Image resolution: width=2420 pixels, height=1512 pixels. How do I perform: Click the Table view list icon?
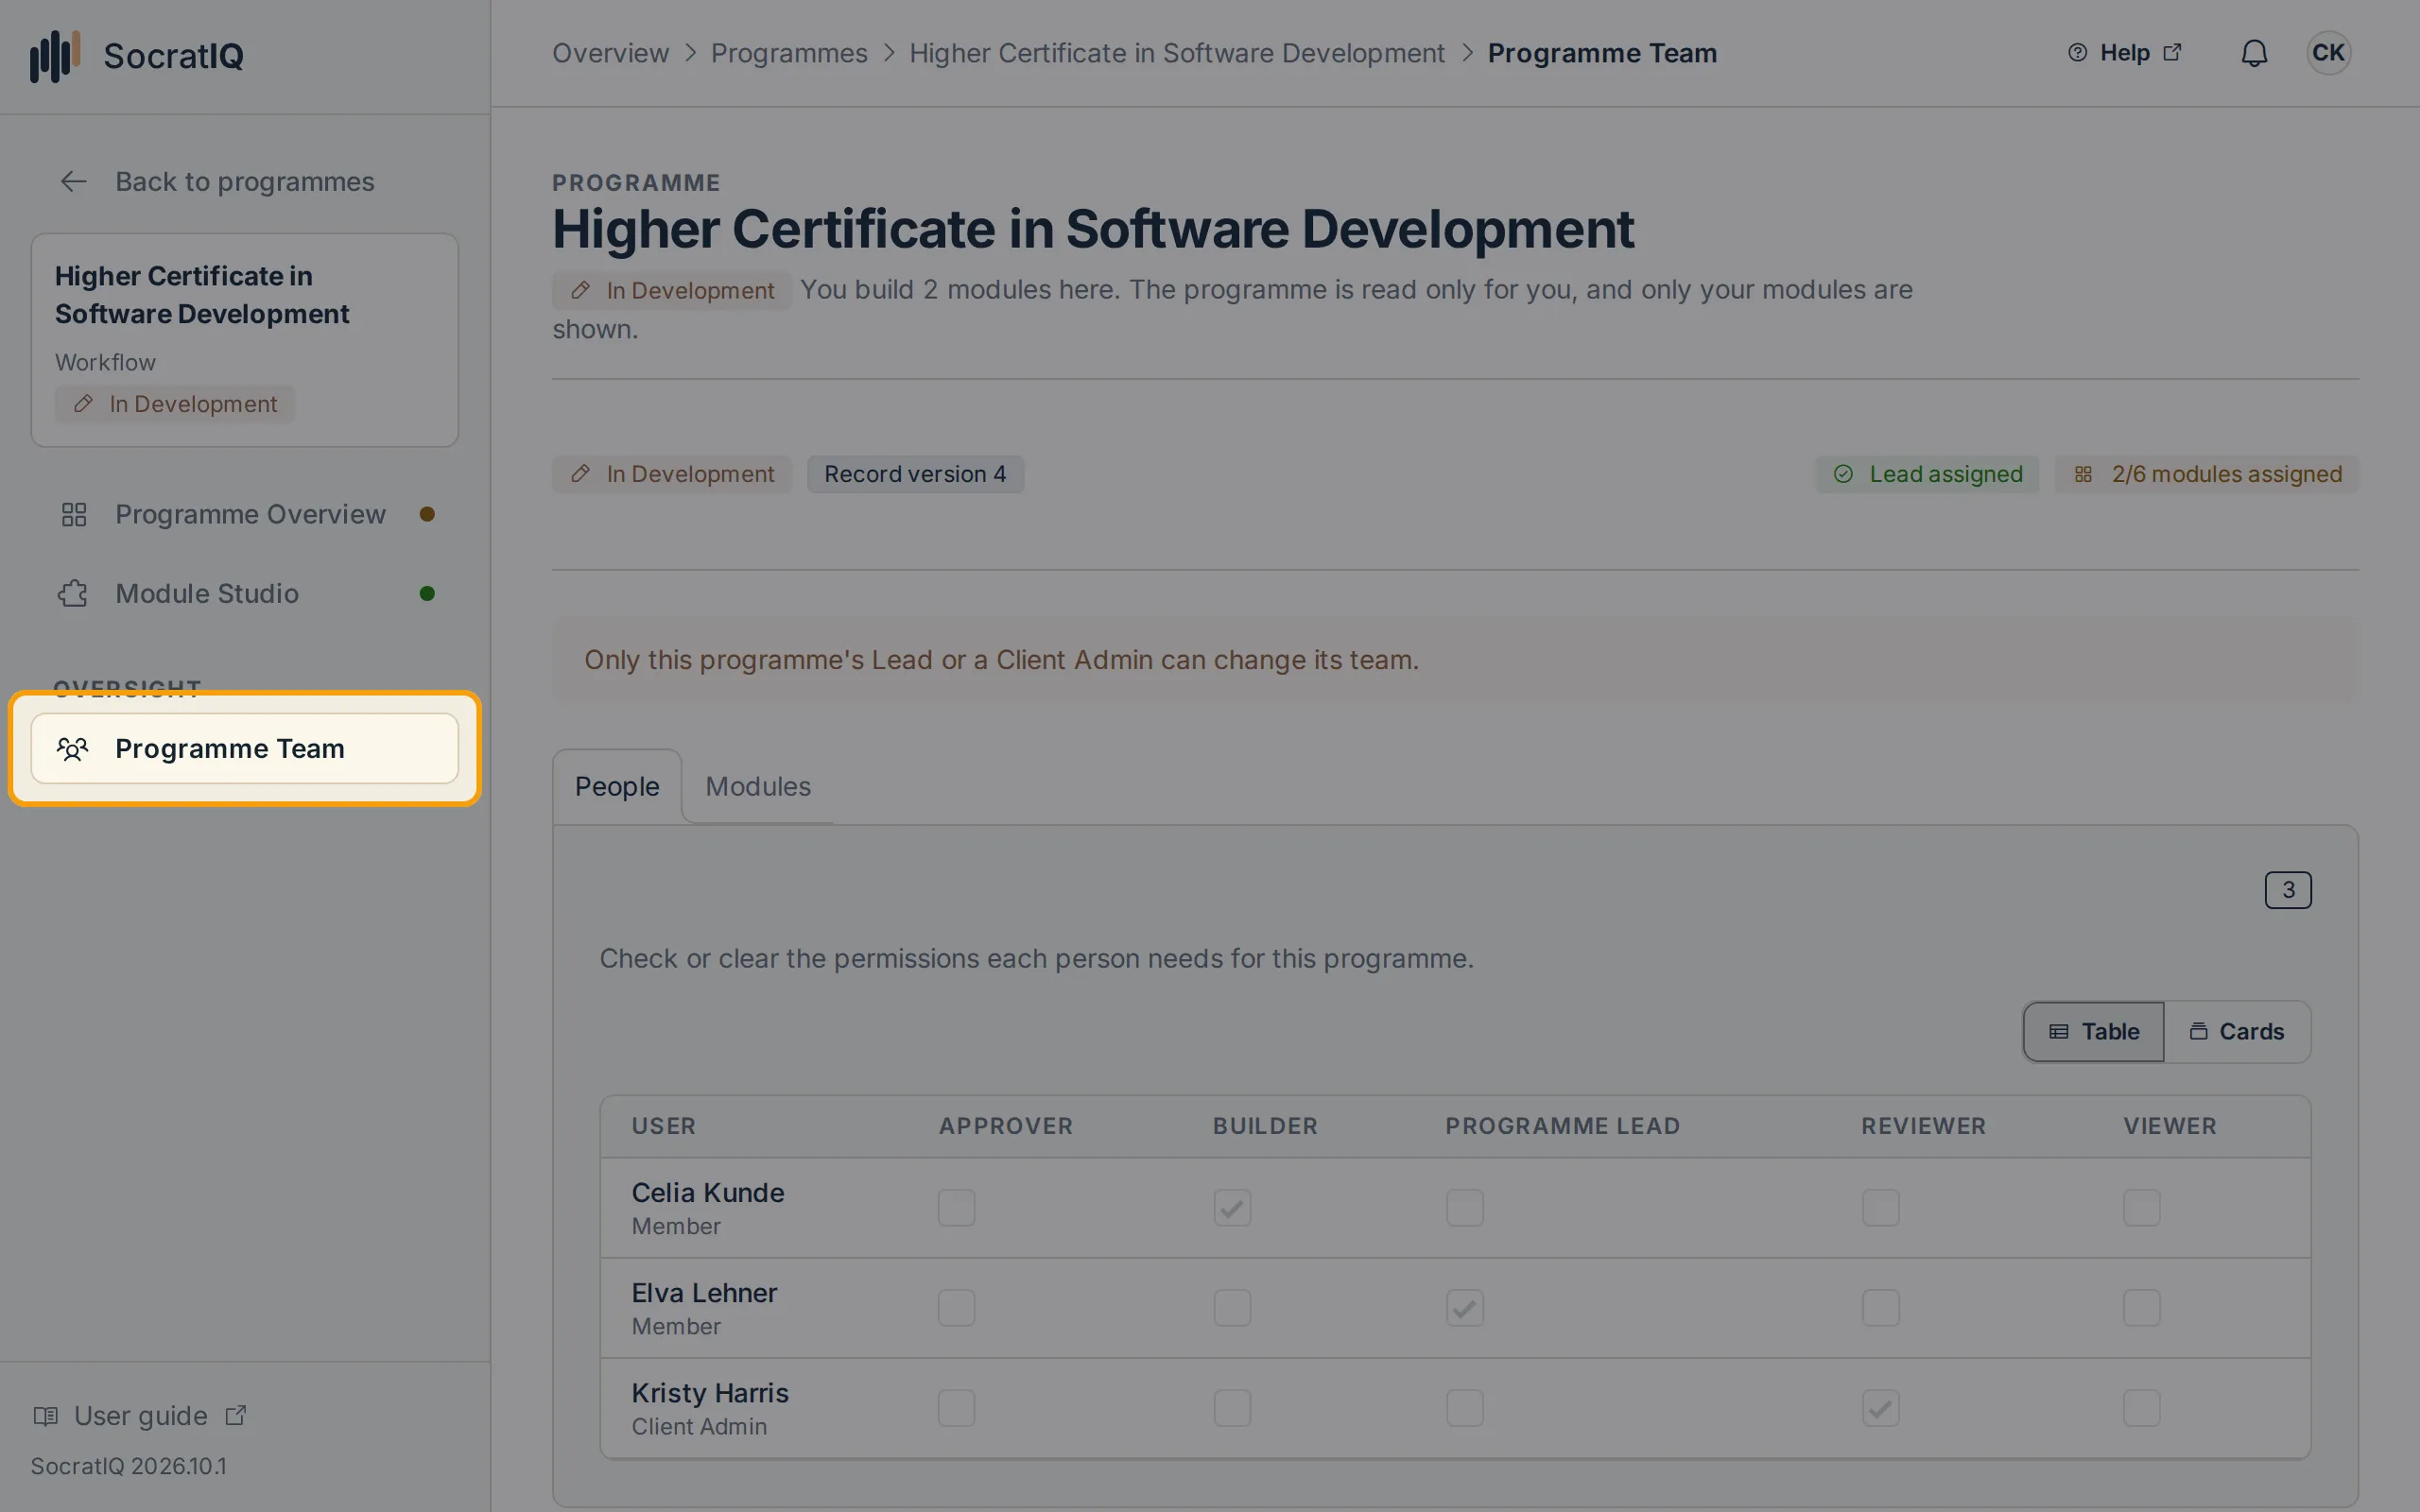tap(2058, 1031)
